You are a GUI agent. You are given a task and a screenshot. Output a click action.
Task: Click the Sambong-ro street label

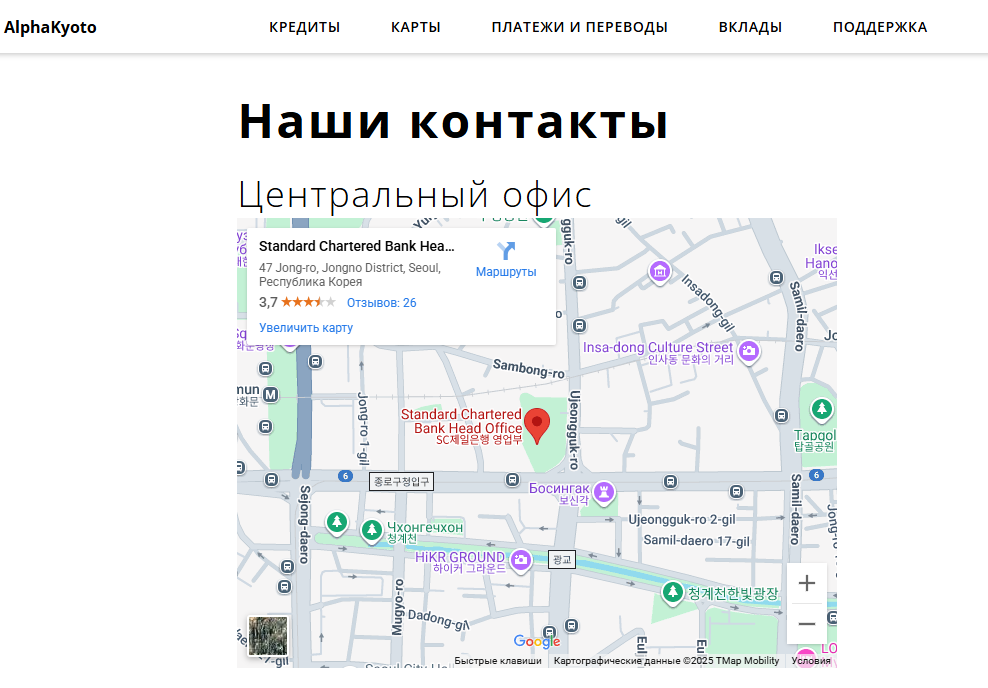click(529, 369)
